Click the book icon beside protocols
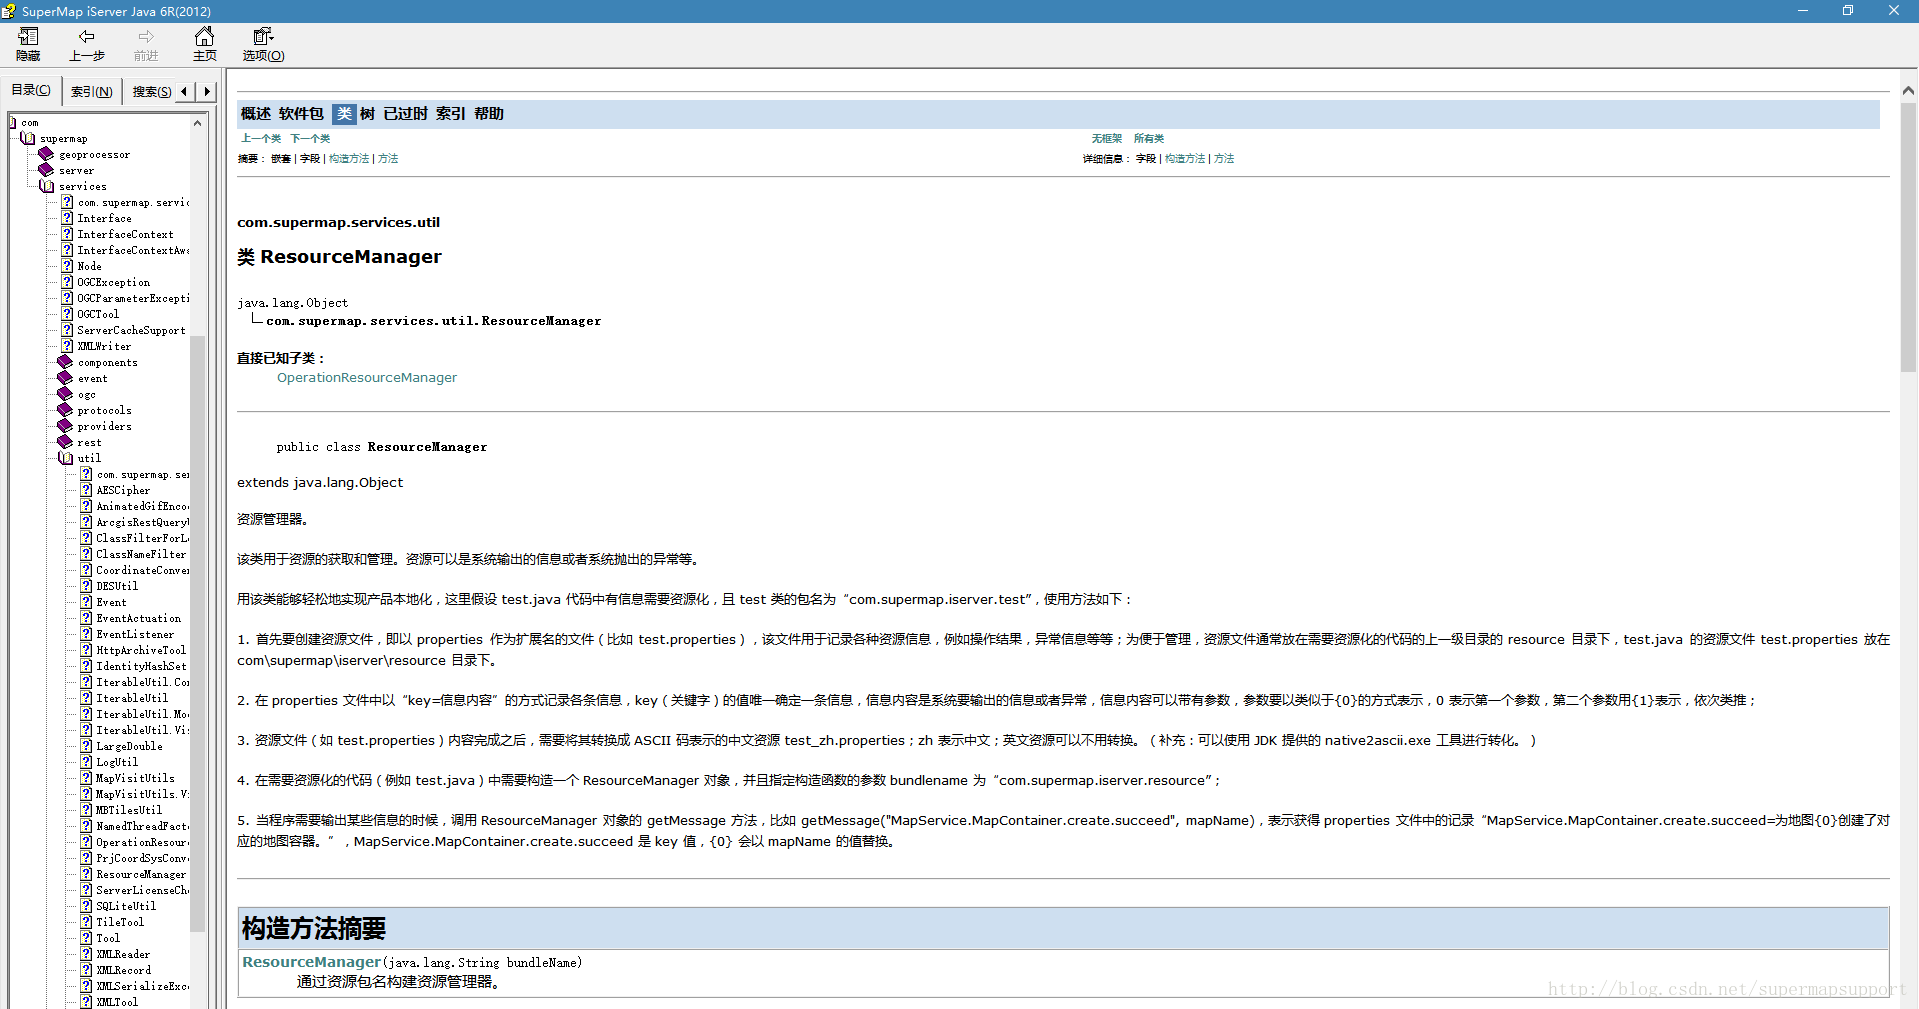The width and height of the screenshot is (1919, 1009). point(65,410)
